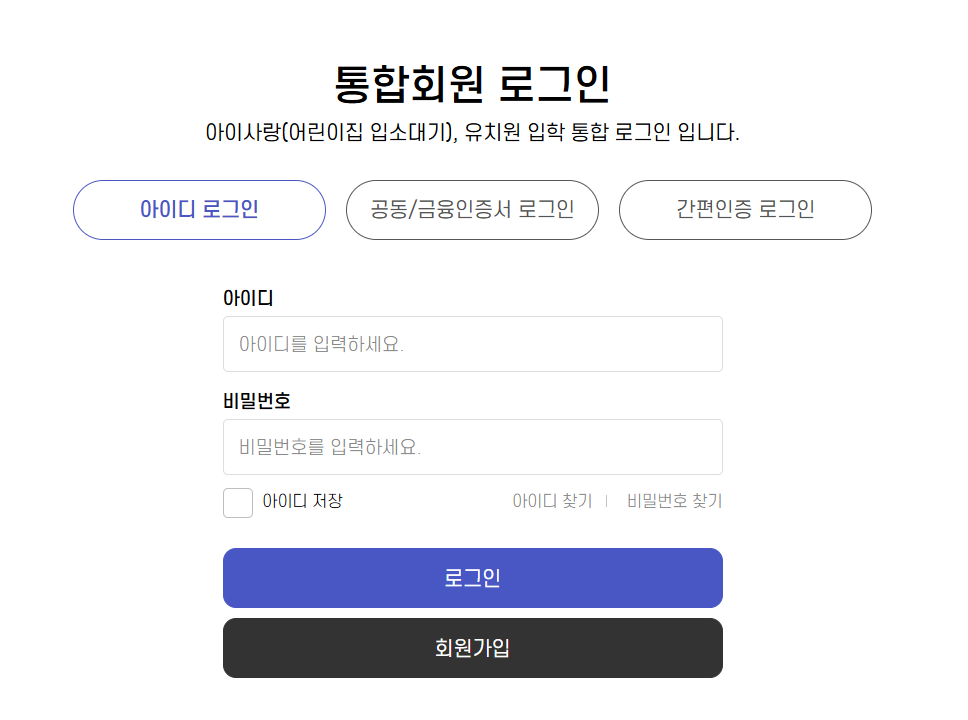The height and width of the screenshot is (720, 968).
Task: Start registration via 회원가입
Action: tap(472, 648)
